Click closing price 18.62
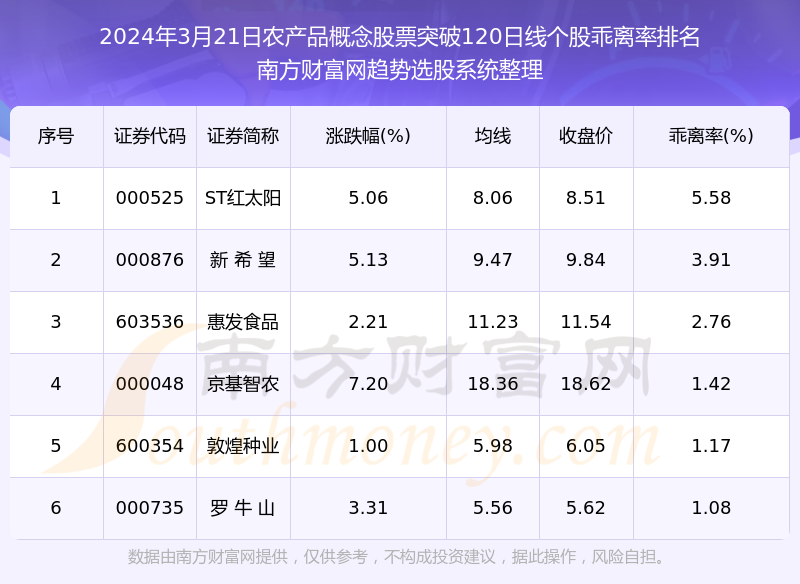 tap(586, 384)
